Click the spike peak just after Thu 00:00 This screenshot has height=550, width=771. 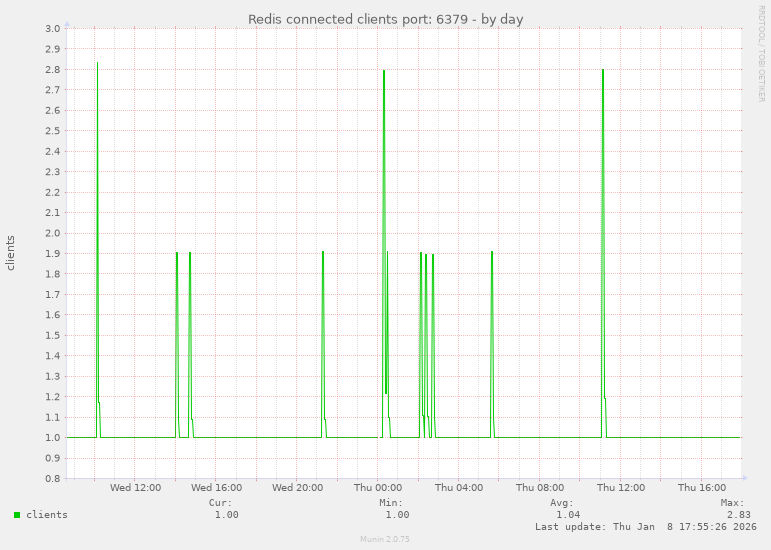coord(384,71)
